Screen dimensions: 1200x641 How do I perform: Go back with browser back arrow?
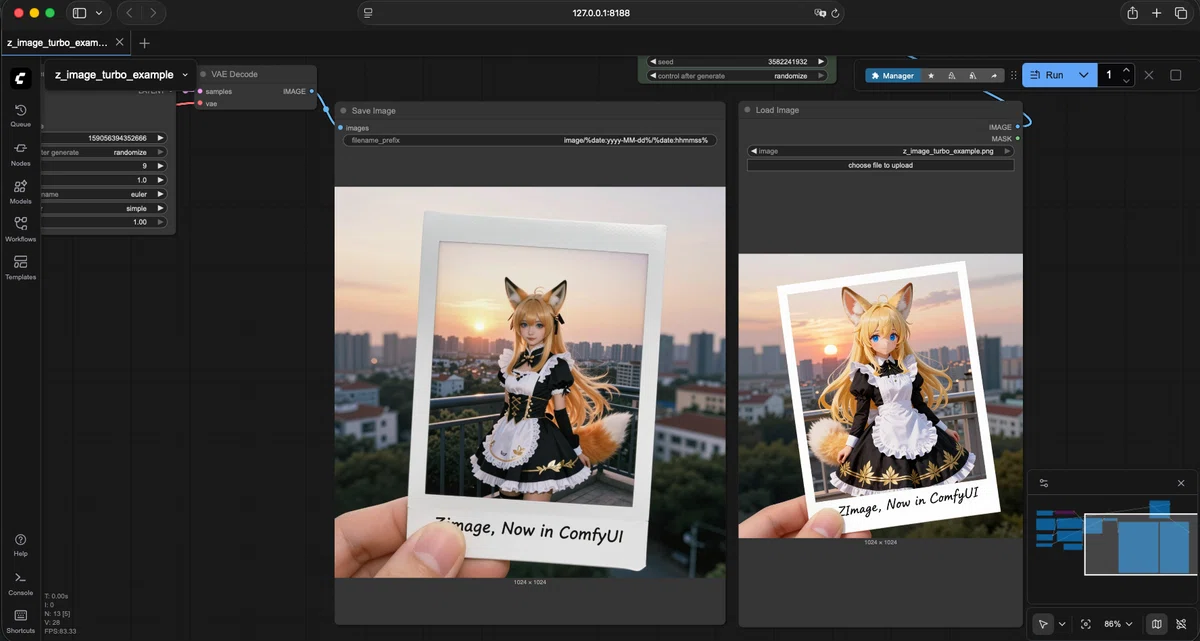point(129,13)
